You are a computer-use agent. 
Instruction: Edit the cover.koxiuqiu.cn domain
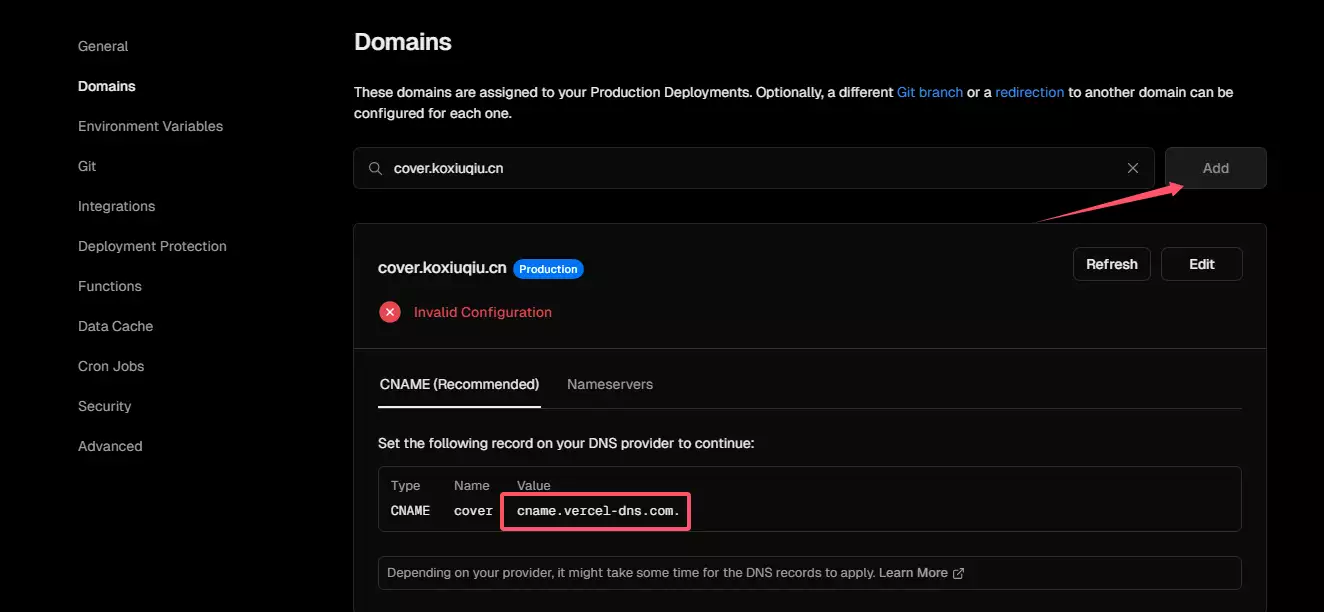[x=1201, y=264]
